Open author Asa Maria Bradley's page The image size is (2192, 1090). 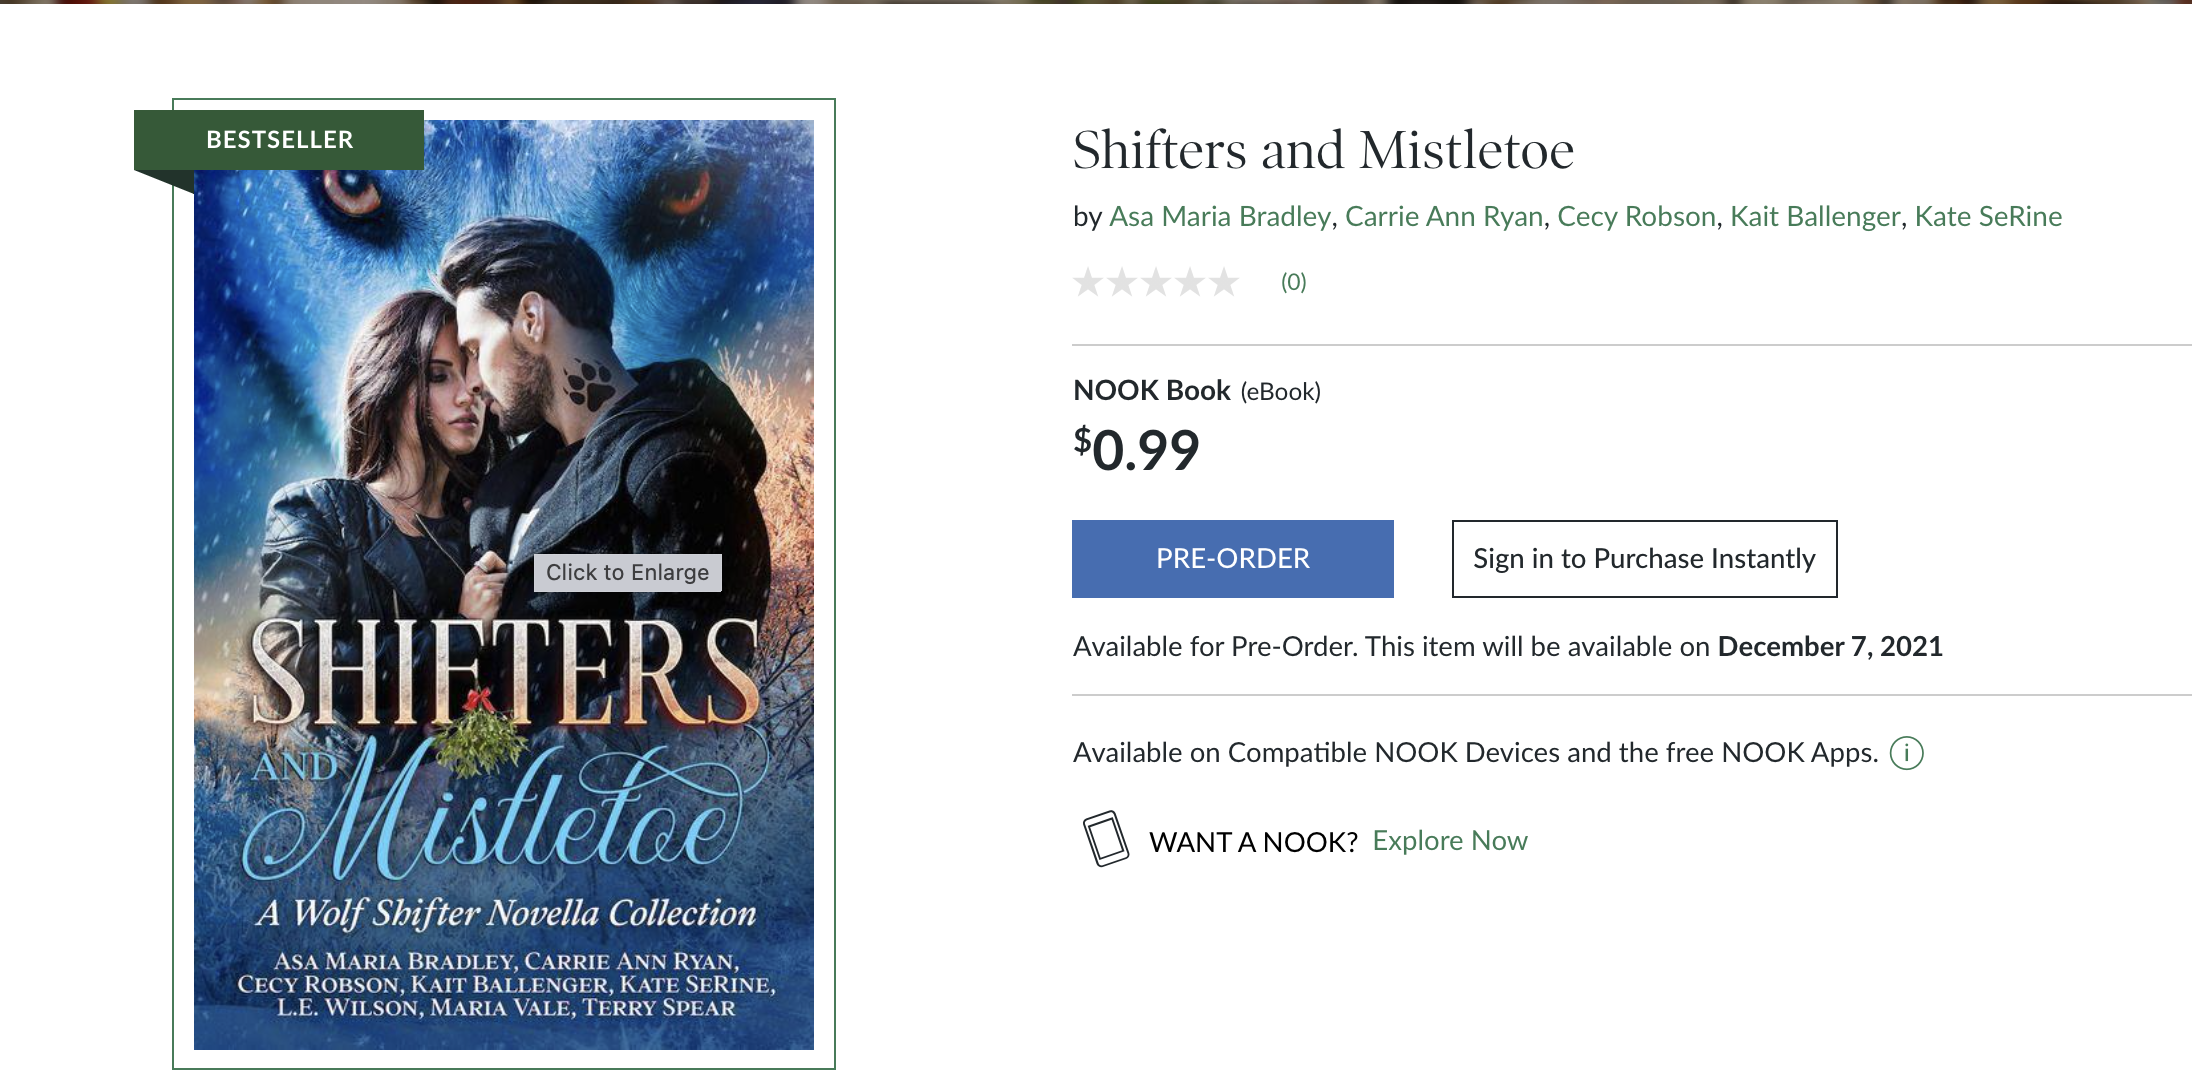pyautogui.click(x=1220, y=217)
